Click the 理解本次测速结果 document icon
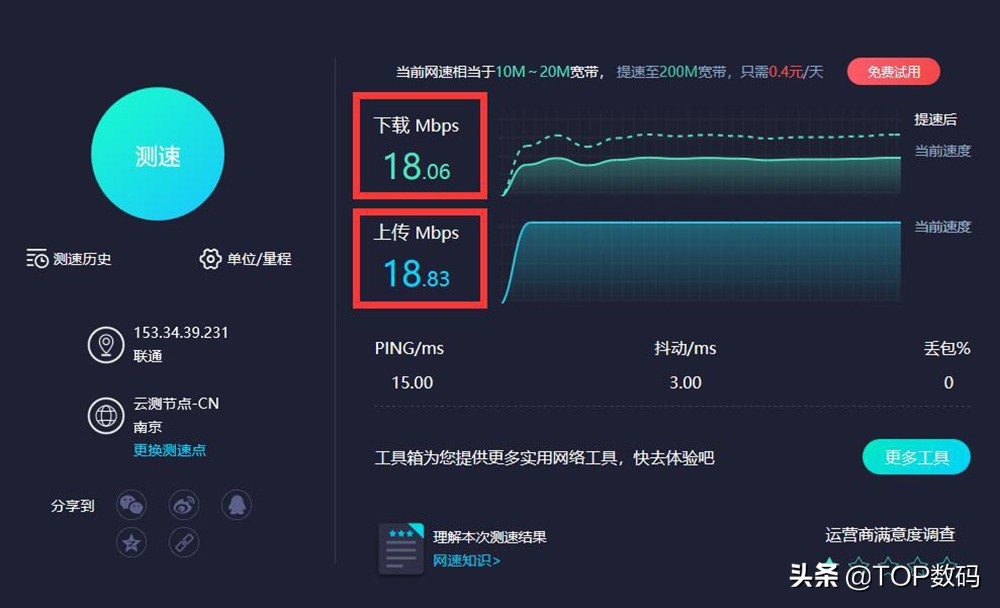The width and height of the screenshot is (1000, 608). [x=401, y=550]
